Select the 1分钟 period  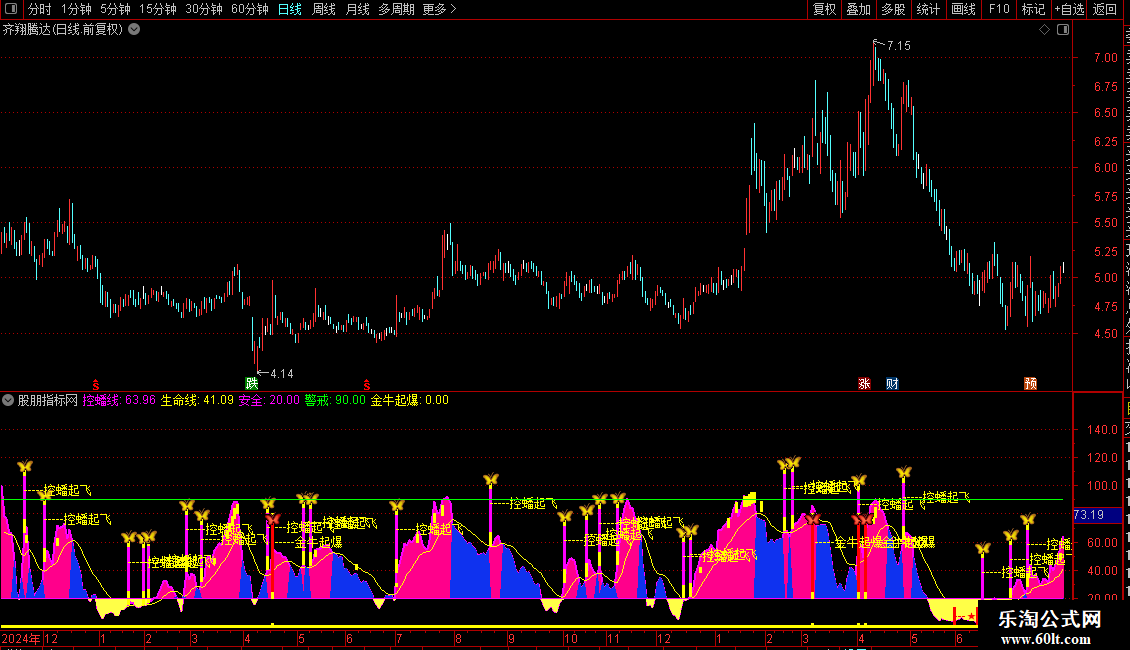pos(76,9)
